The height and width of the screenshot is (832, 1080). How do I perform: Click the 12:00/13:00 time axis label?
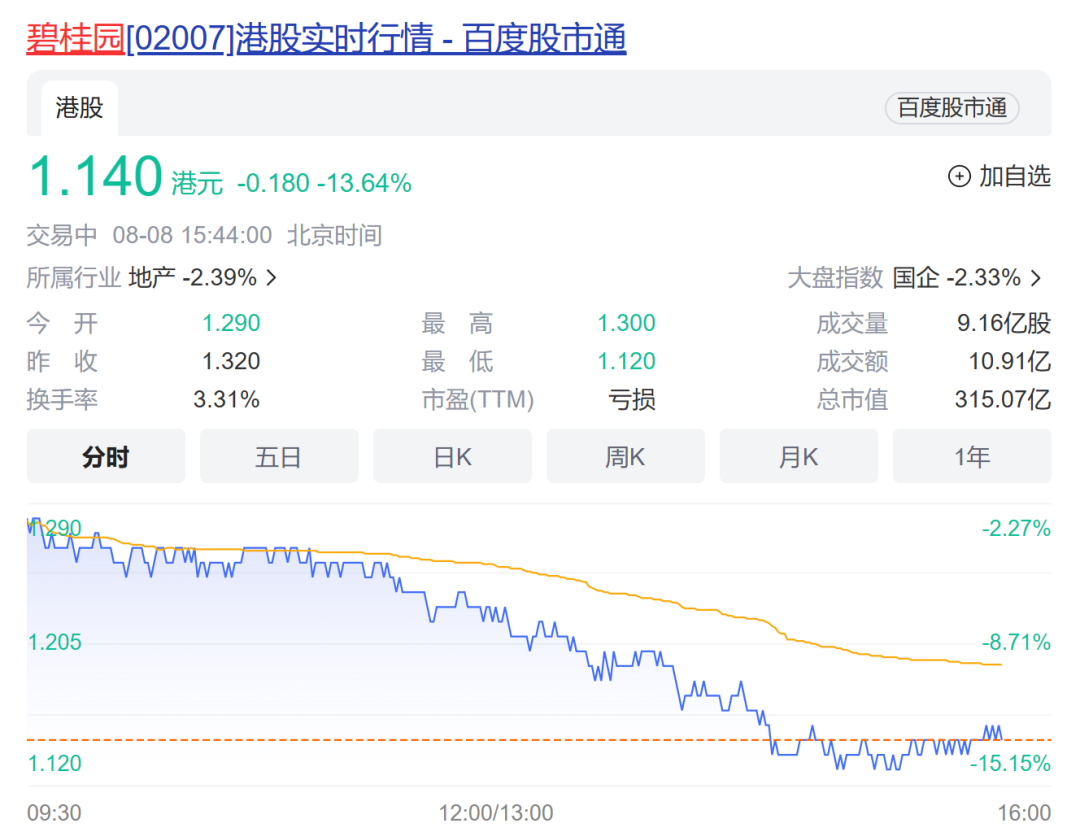tap(496, 813)
